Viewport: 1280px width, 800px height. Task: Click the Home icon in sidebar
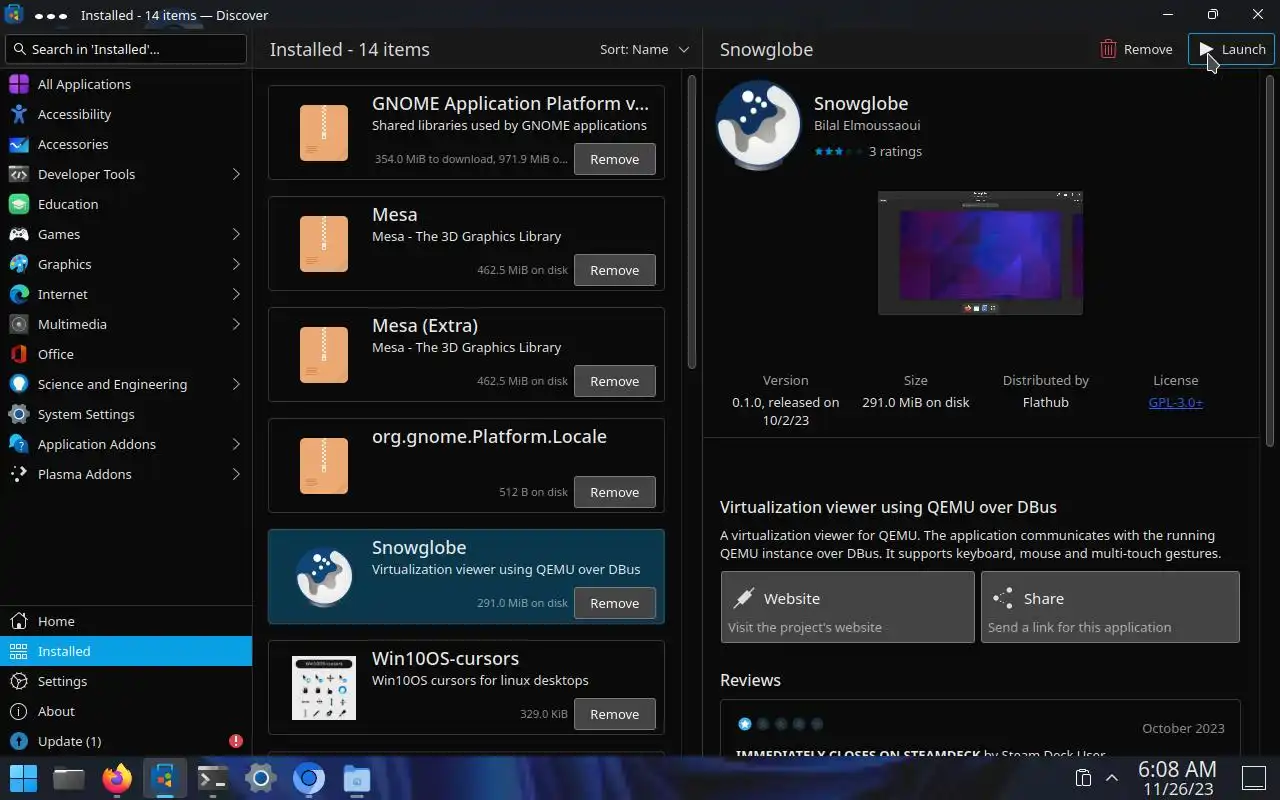click(19, 621)
